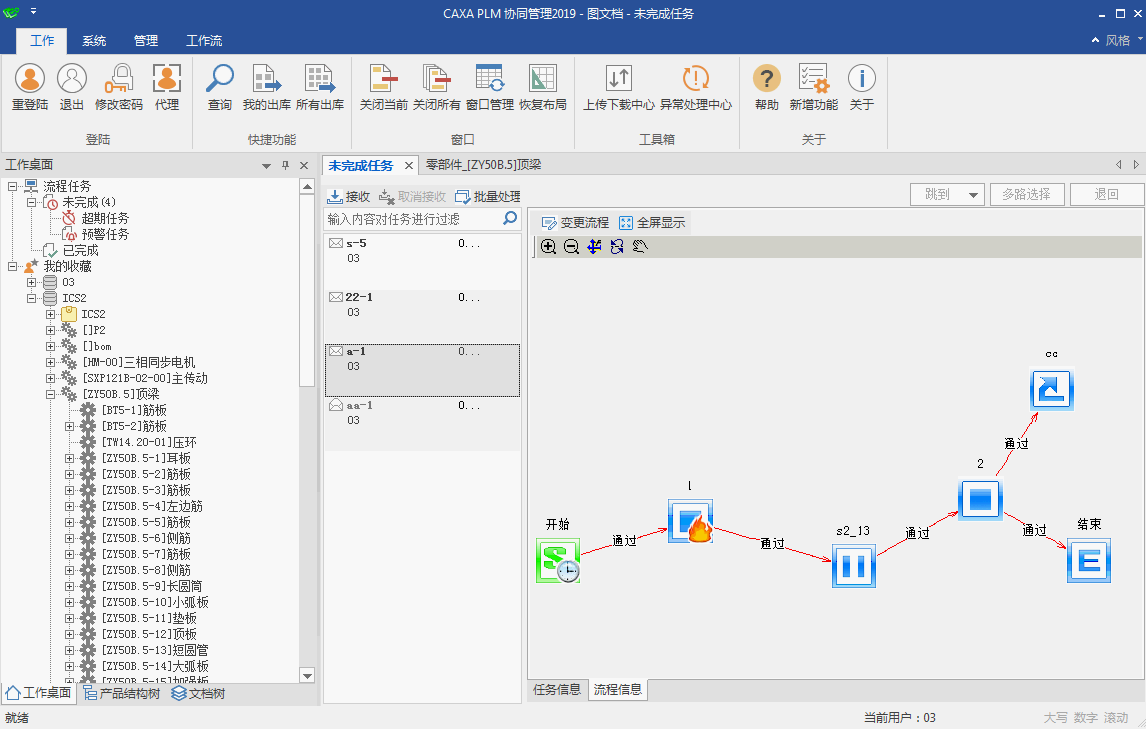Click the filter search magnifier icon
Image resolution: width=1146 pixels, height=729 pixels.
510,218
